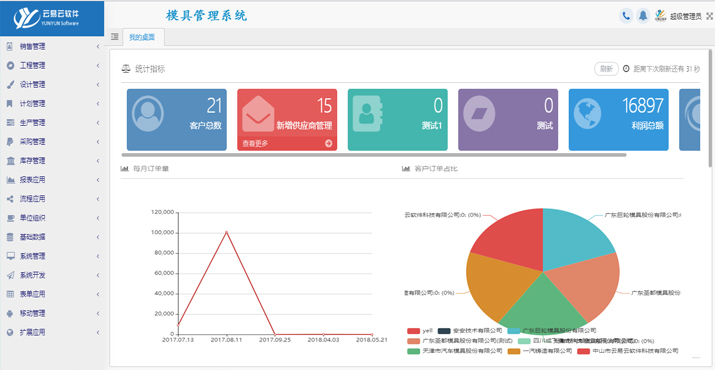715x370 pixels.
Task: Click the clock icon beside refresh countdown
Action: 626,69
